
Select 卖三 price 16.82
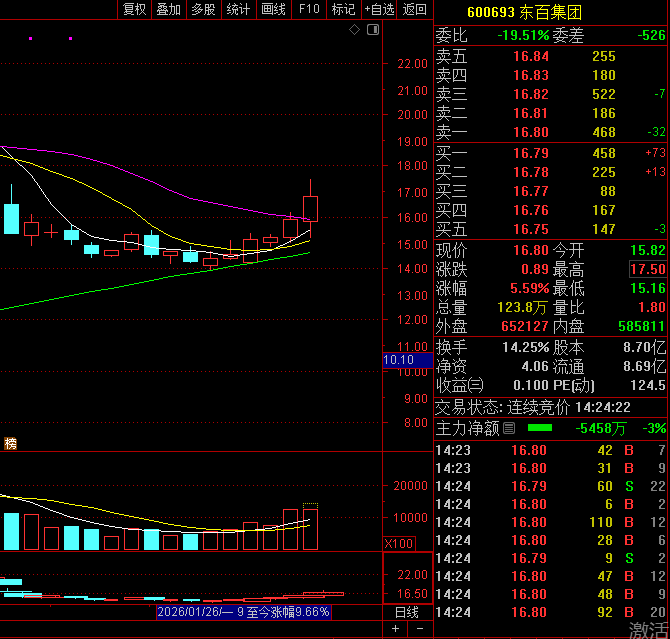(531, 94)
